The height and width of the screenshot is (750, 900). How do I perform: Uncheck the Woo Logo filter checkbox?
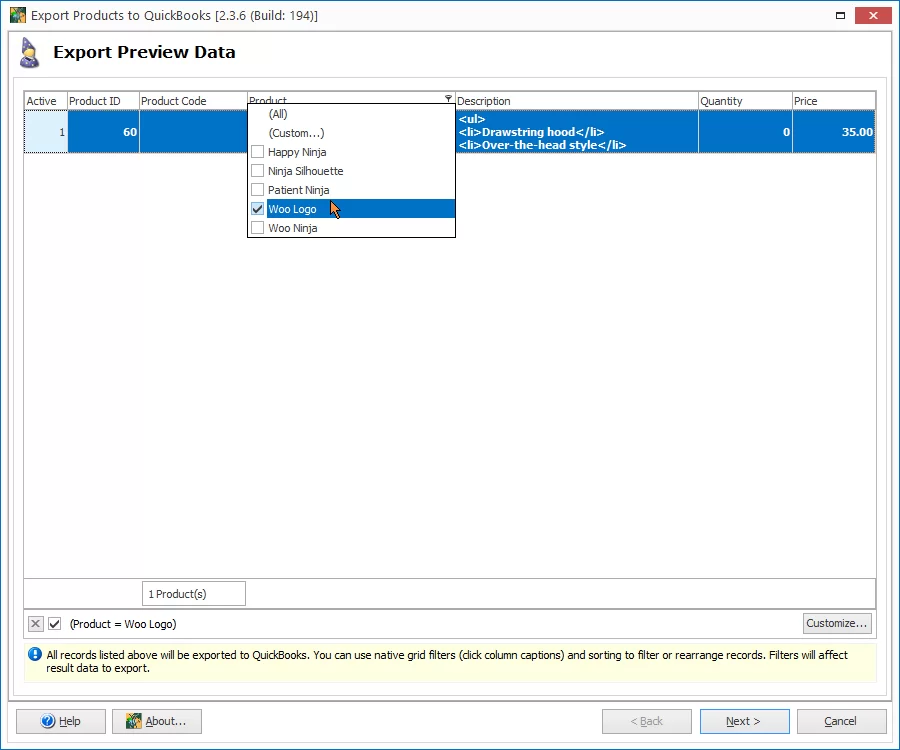click(258, 209)
